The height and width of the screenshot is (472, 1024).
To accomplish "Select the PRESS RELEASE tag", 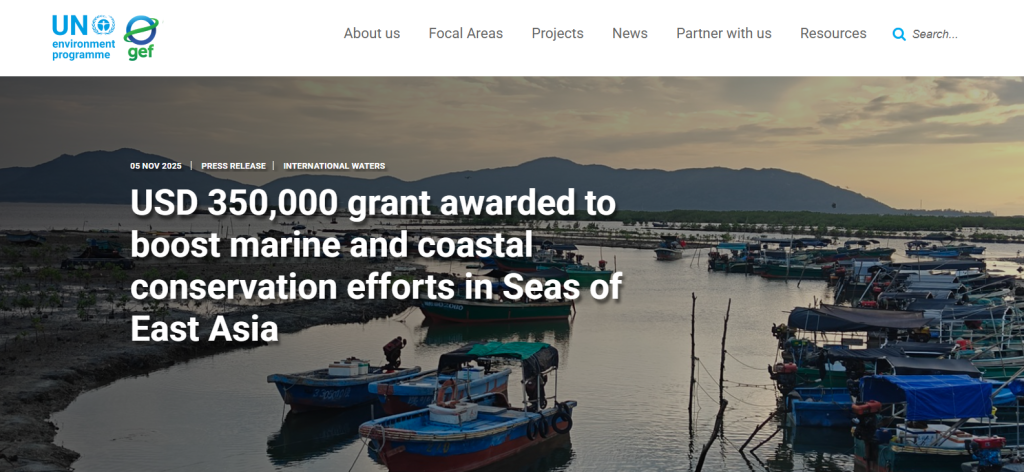I will point(233,166).
